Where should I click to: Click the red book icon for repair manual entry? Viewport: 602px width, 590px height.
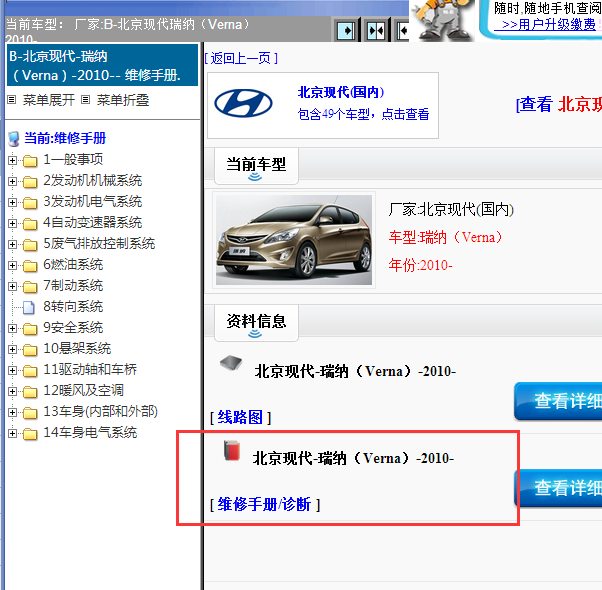(x=232, y=450)
